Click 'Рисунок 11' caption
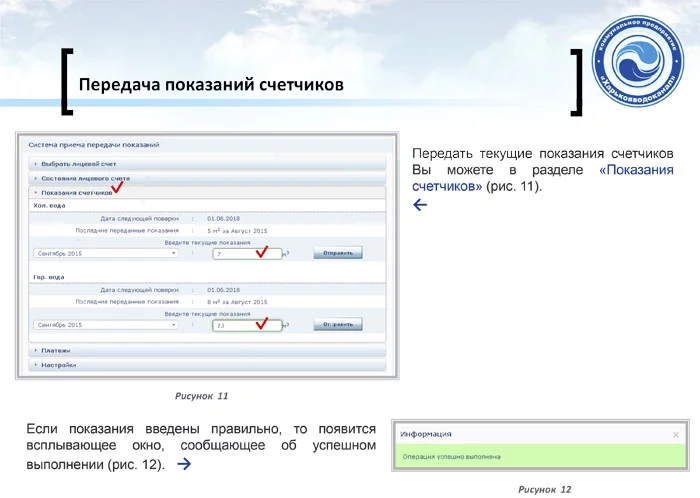The width and height of the screenshot is (700, 498). (201, 396)
